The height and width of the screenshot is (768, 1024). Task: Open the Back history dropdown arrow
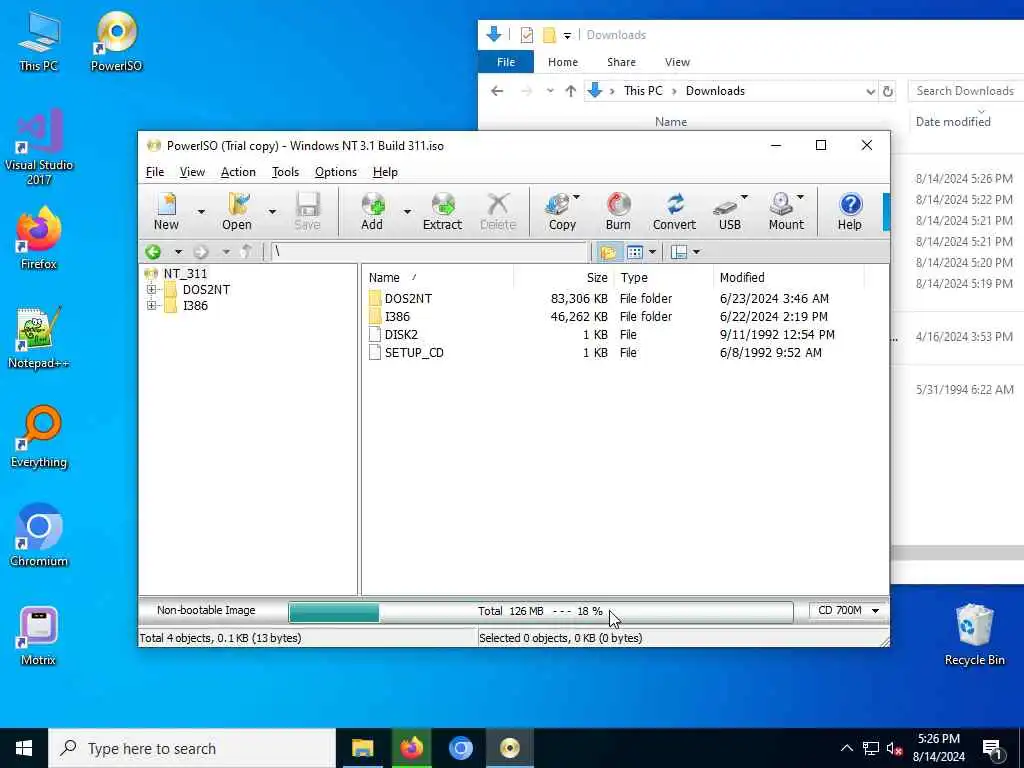click(x=178, y=251)
